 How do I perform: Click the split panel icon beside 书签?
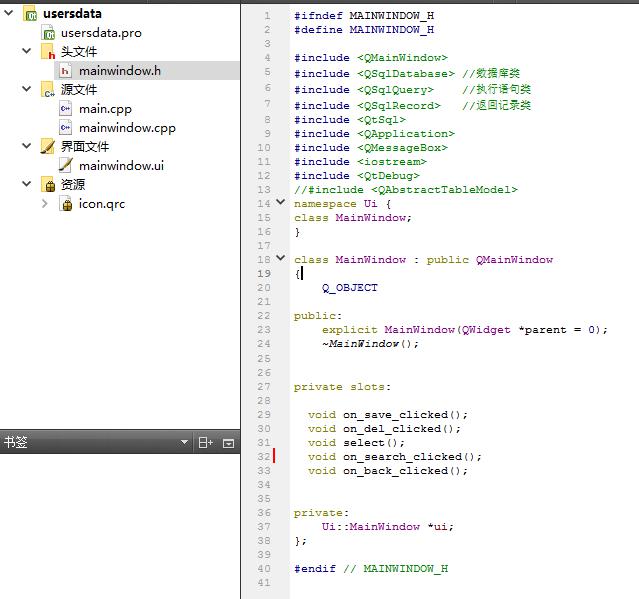coord(205,443)
